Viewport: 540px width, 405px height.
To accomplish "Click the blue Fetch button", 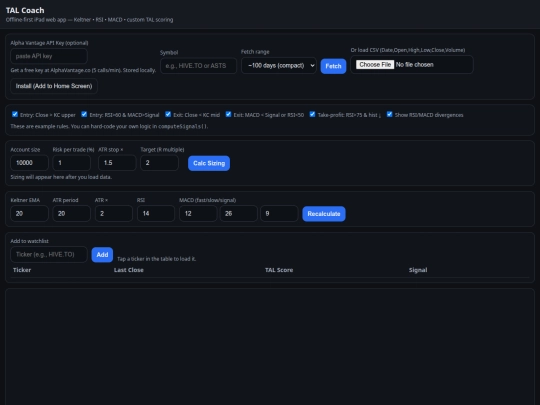I will (x=333, y=66).
